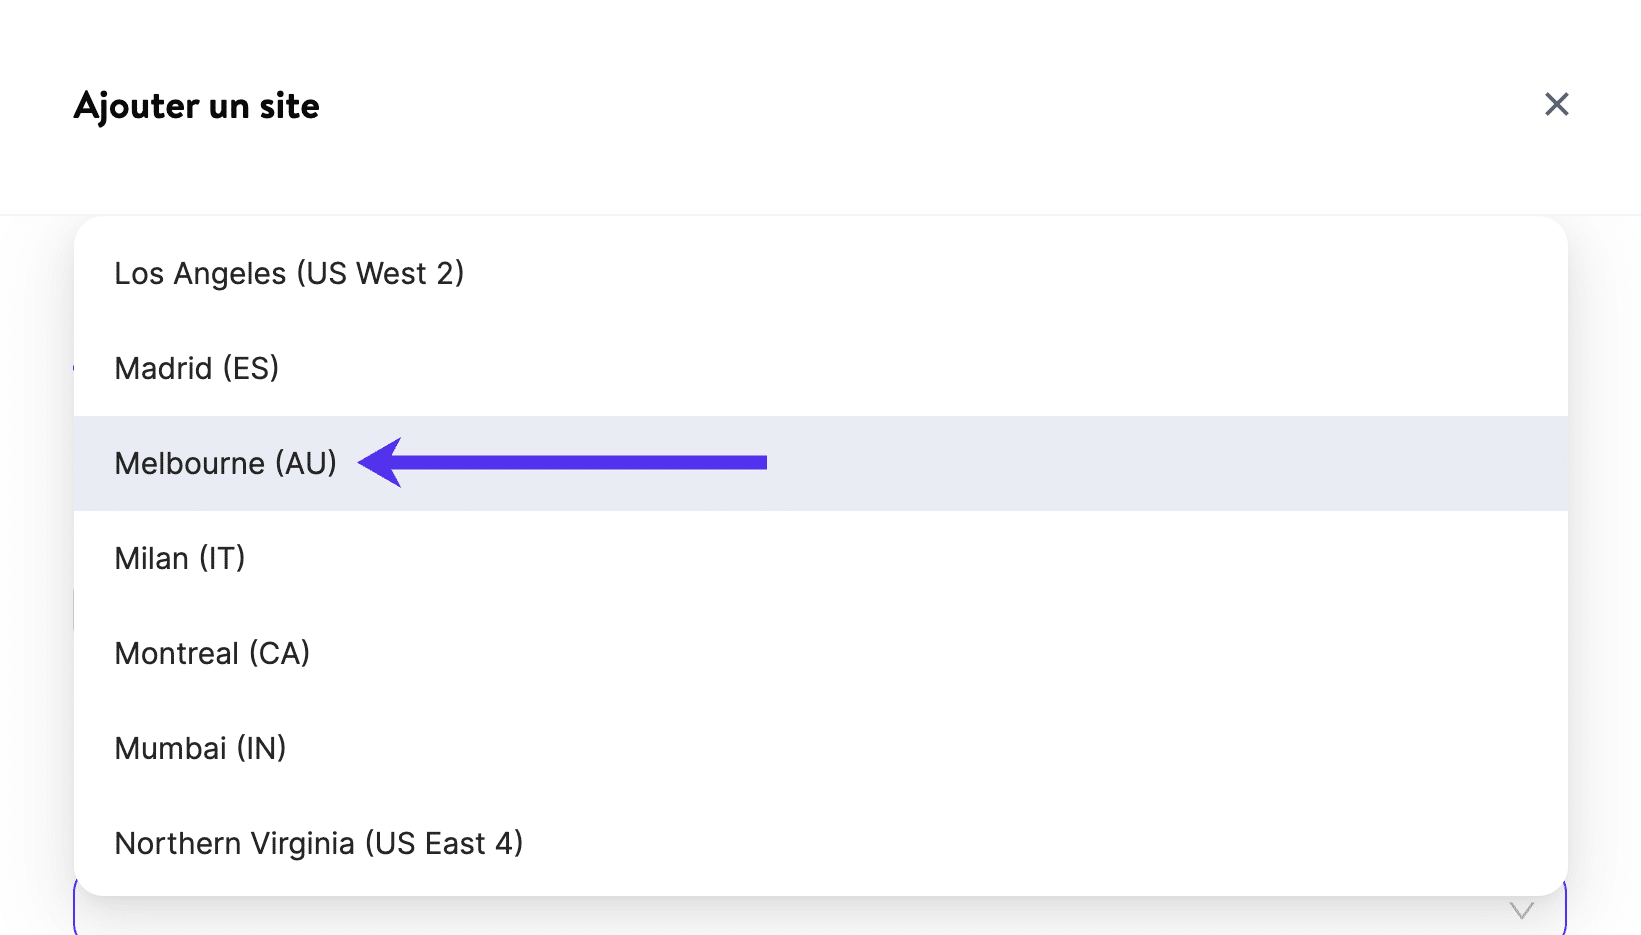The height and width of the screenshot is (935, 1641).
Task: Click the location select field at the bottom
Action: click(800, 914)
